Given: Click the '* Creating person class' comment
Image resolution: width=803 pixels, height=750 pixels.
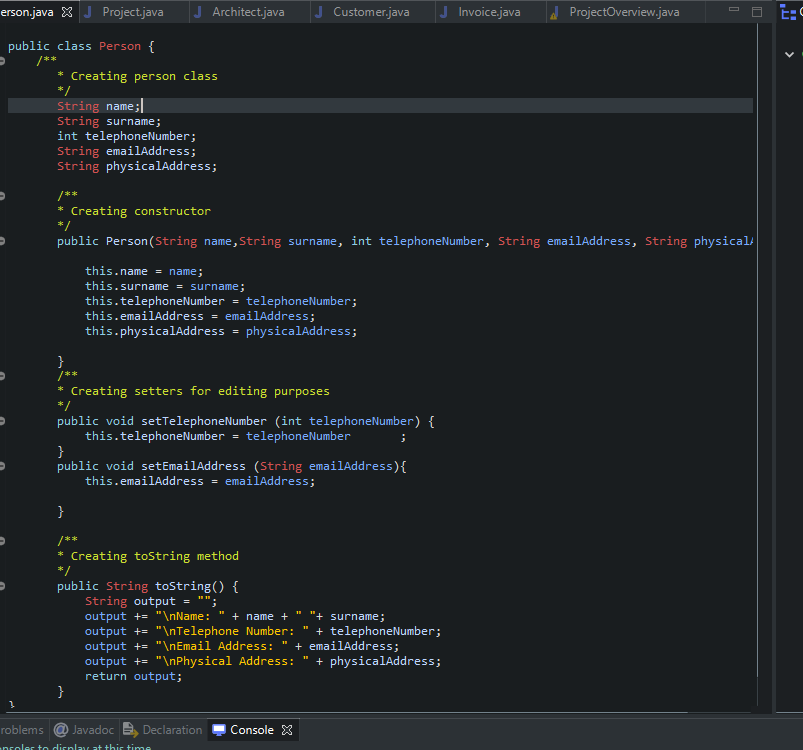Looking at the screenshot, I should pos(137,76).
